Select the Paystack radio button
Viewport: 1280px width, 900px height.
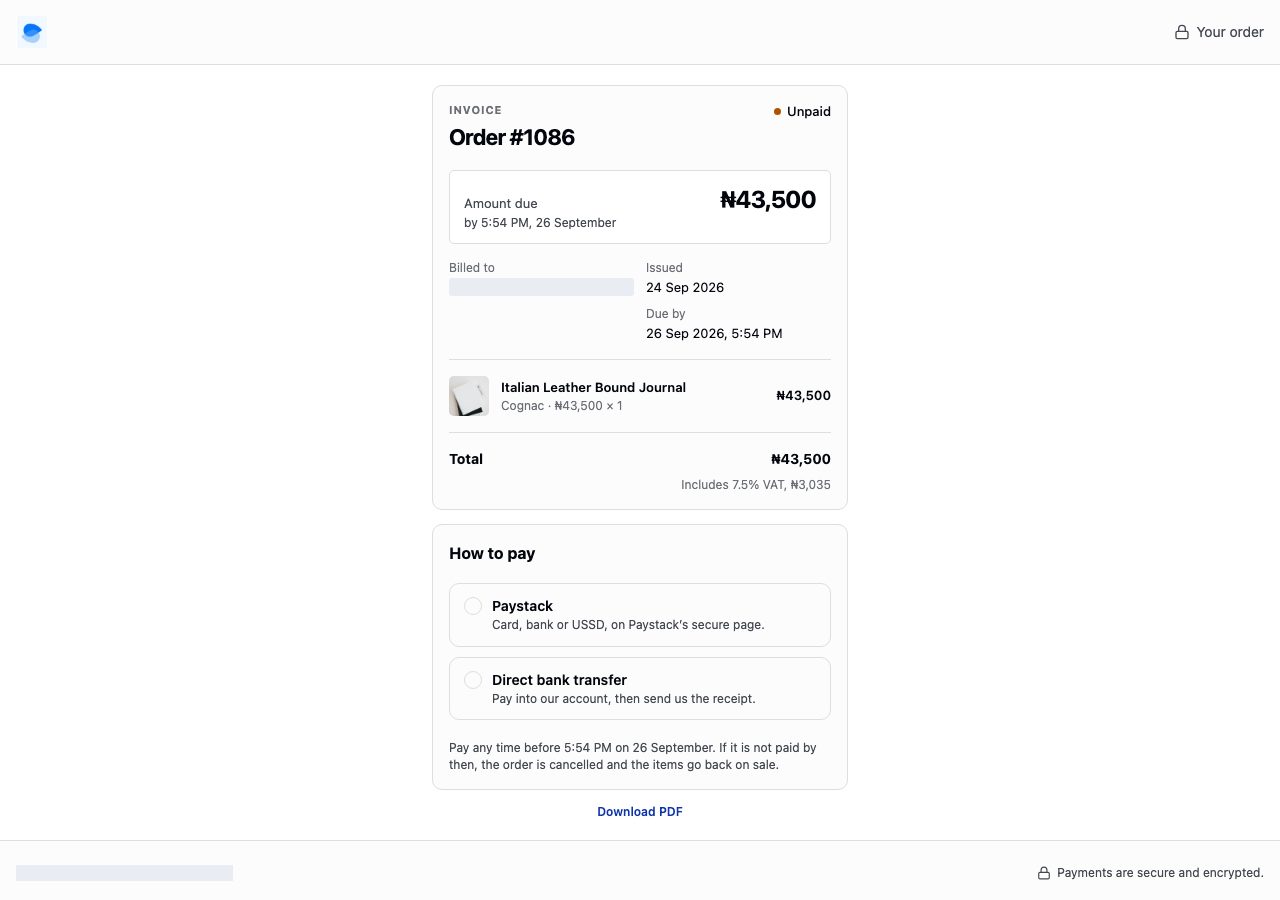click(473, 606)
